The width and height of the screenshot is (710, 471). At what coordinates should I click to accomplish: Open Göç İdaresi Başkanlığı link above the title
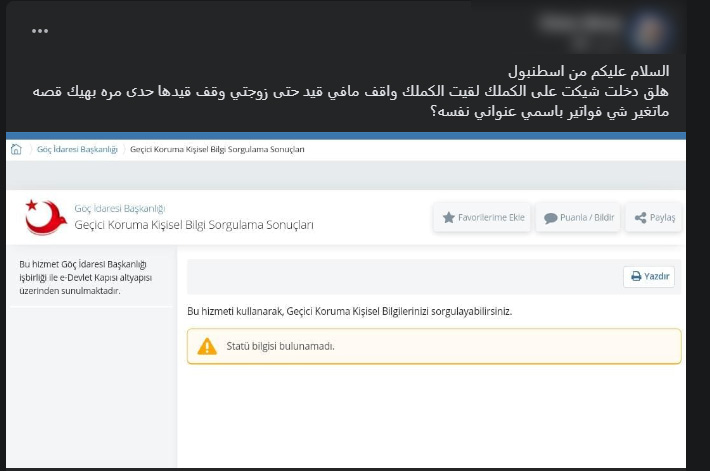coord(120,208)
